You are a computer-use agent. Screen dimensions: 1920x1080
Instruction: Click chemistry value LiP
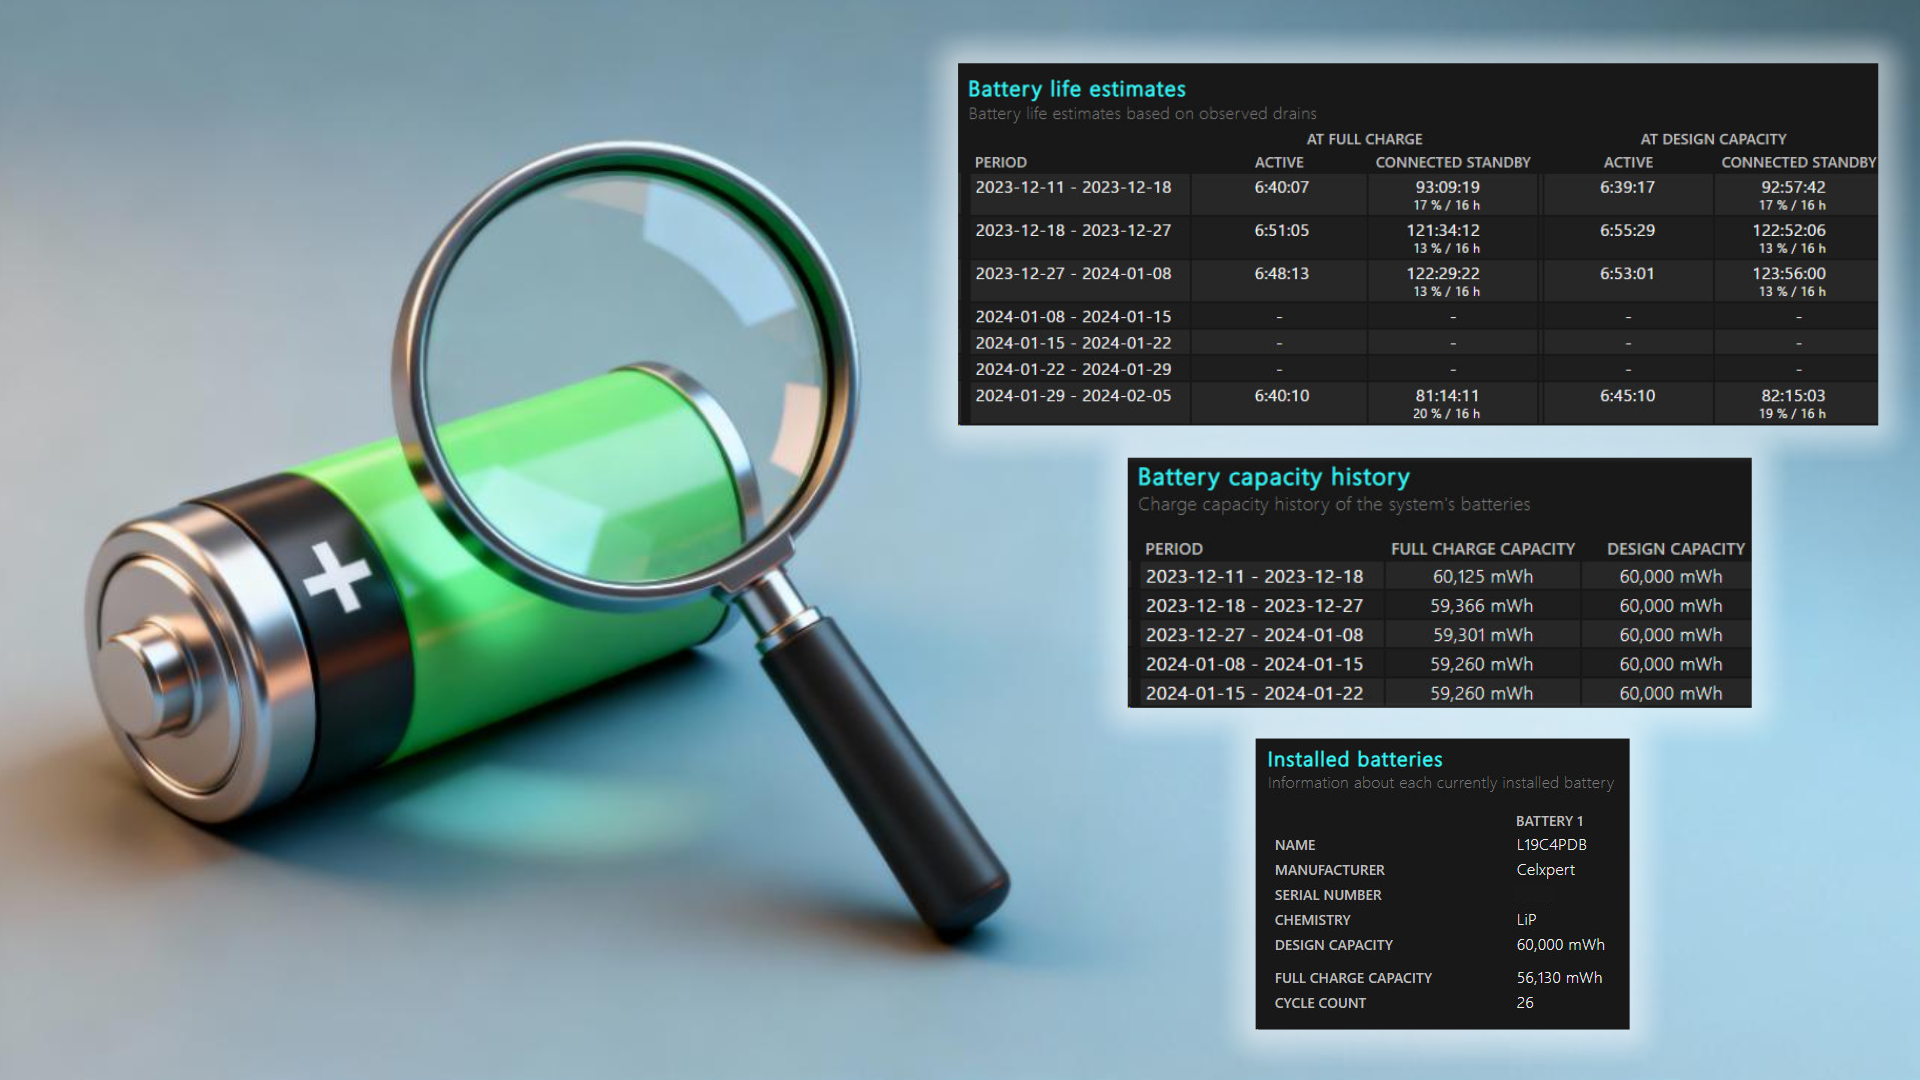click(1526, 920)
